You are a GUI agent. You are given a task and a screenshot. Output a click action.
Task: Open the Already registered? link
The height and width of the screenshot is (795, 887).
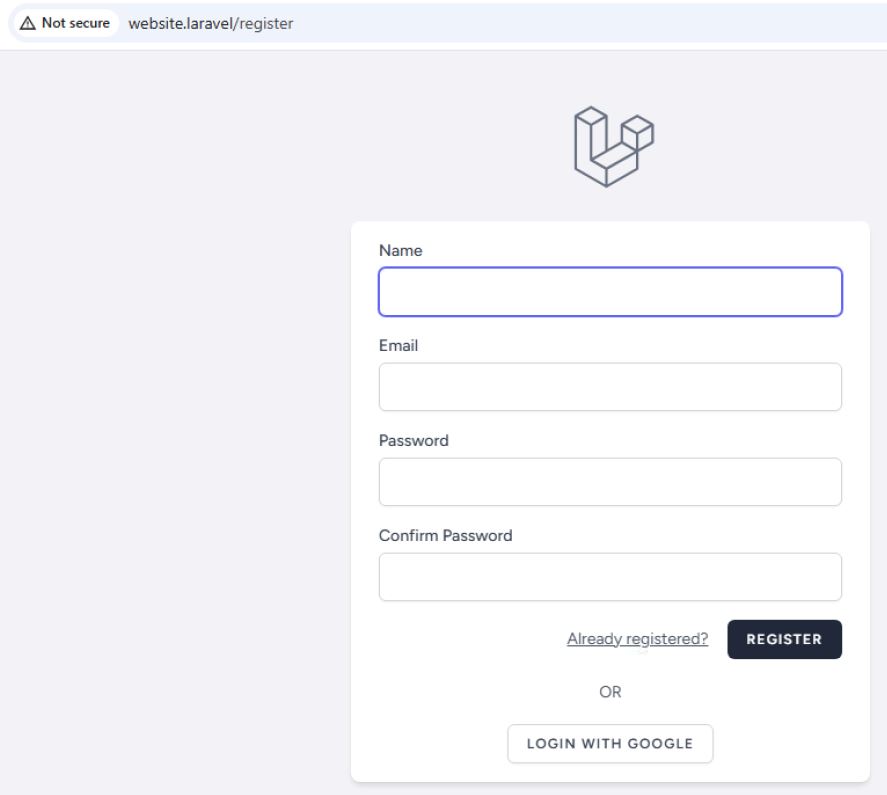coord(637,640)
